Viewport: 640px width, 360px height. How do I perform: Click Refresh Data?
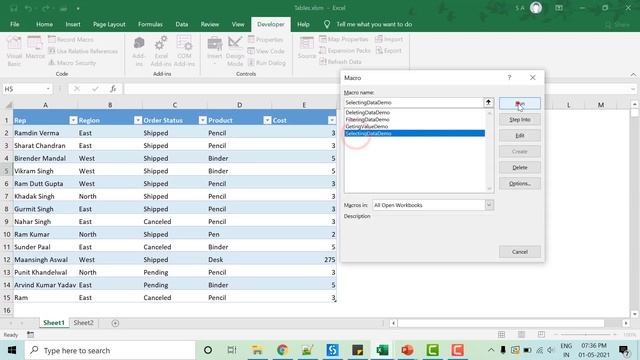coord(340,62)
